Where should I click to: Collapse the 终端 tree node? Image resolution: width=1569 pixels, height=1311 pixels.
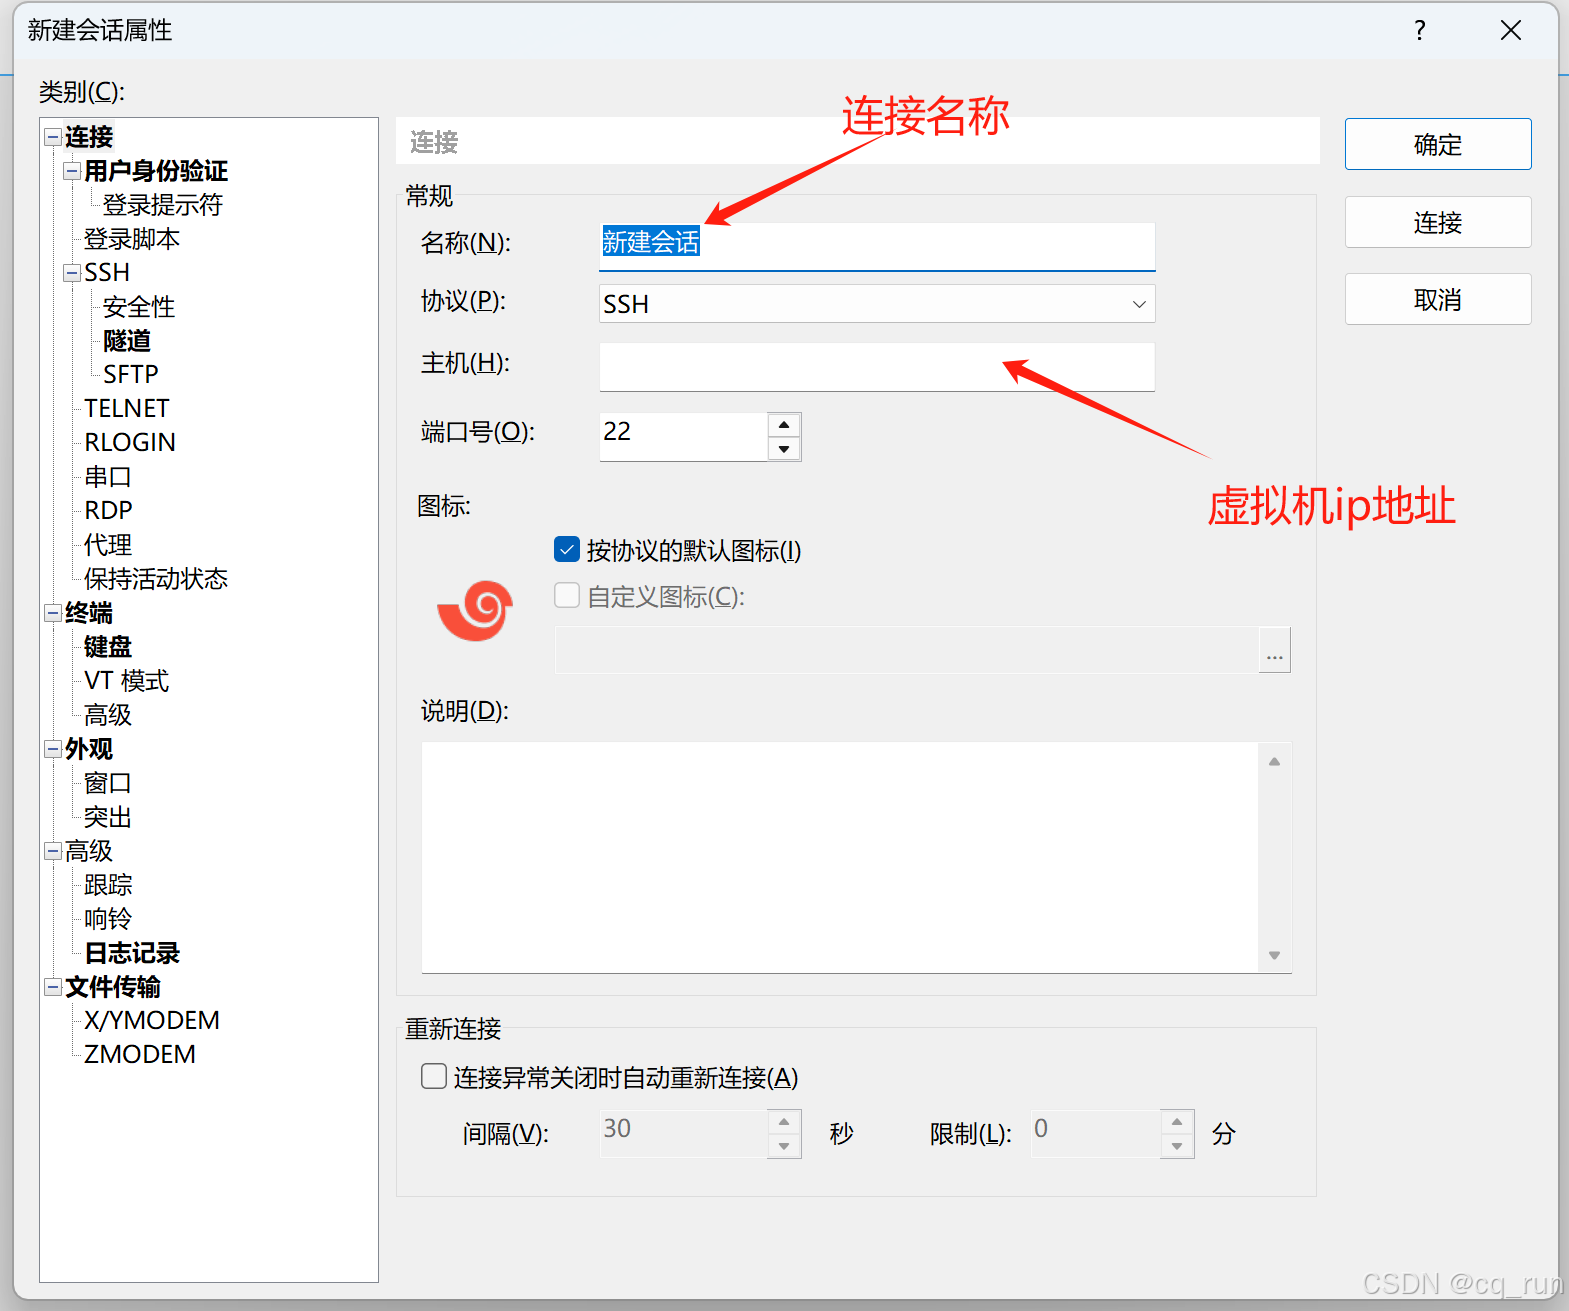coord(52,613)
